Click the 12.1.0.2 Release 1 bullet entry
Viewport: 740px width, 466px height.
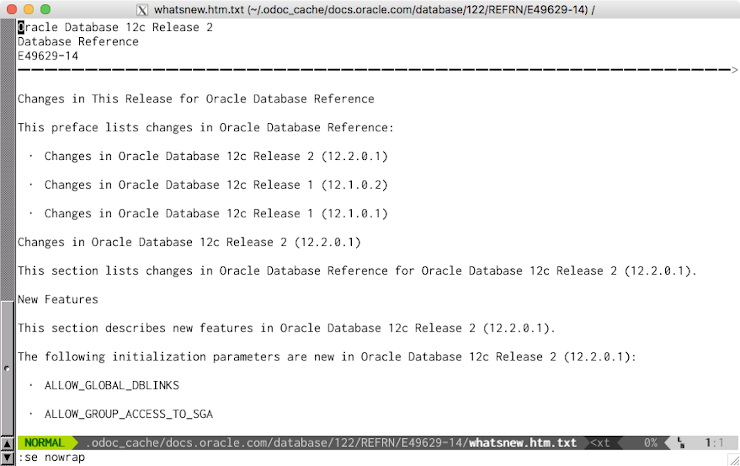[216, 185]
